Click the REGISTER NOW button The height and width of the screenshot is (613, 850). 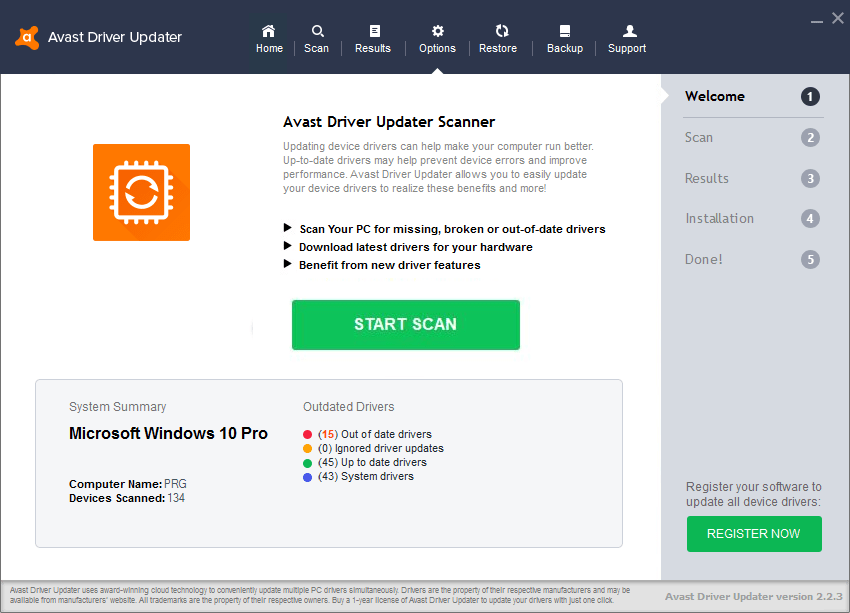tap(754, 534)
